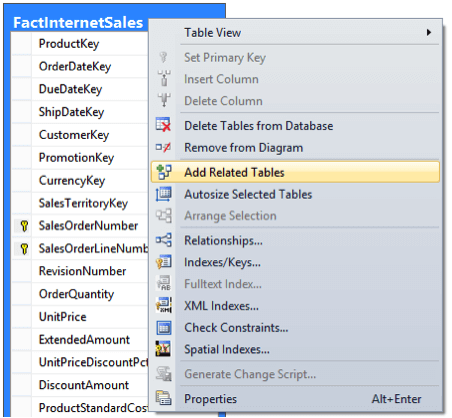
Task: Select Autosize Selected Tables
Action: tap(295, 194)
